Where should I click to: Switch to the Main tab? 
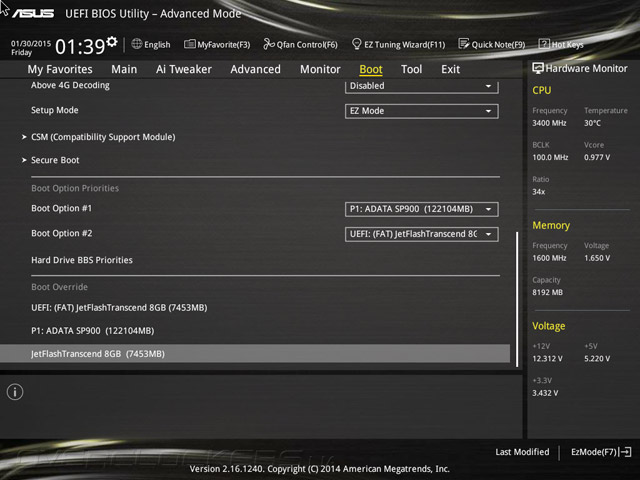click(x=124, y=69)
